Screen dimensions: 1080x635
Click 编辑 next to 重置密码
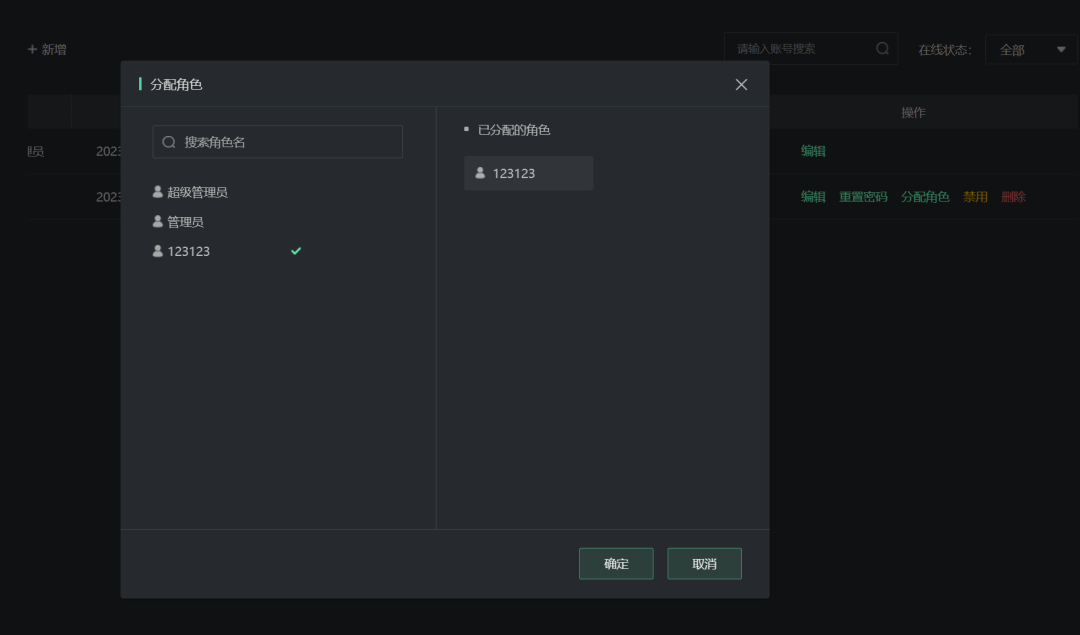pos(813,197)
